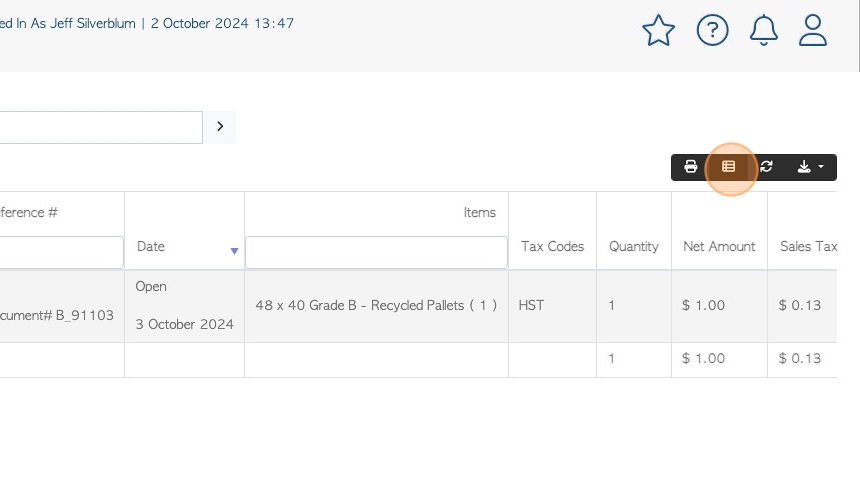Viewport: 860px width, 480px height.
Task: Open notifications bell icon
Action: [x=763, y=30]
